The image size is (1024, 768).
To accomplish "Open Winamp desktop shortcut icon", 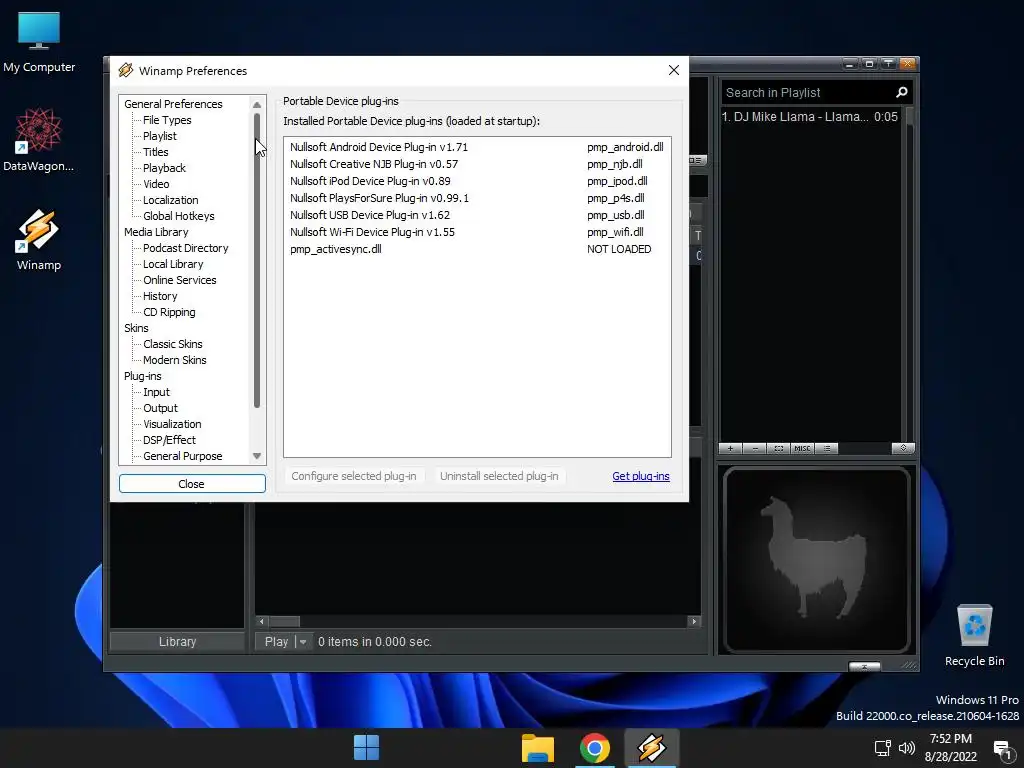I will (x=39, y=240).
